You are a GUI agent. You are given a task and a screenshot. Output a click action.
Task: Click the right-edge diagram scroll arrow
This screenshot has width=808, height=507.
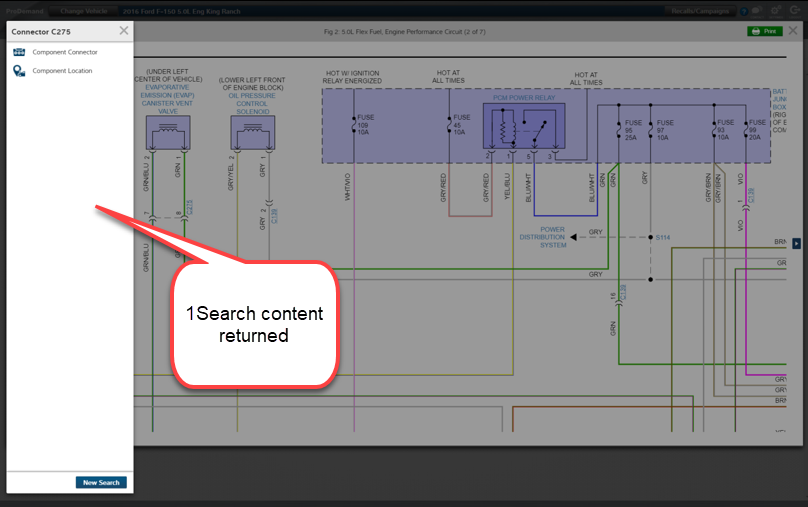[x=797, y=243]
